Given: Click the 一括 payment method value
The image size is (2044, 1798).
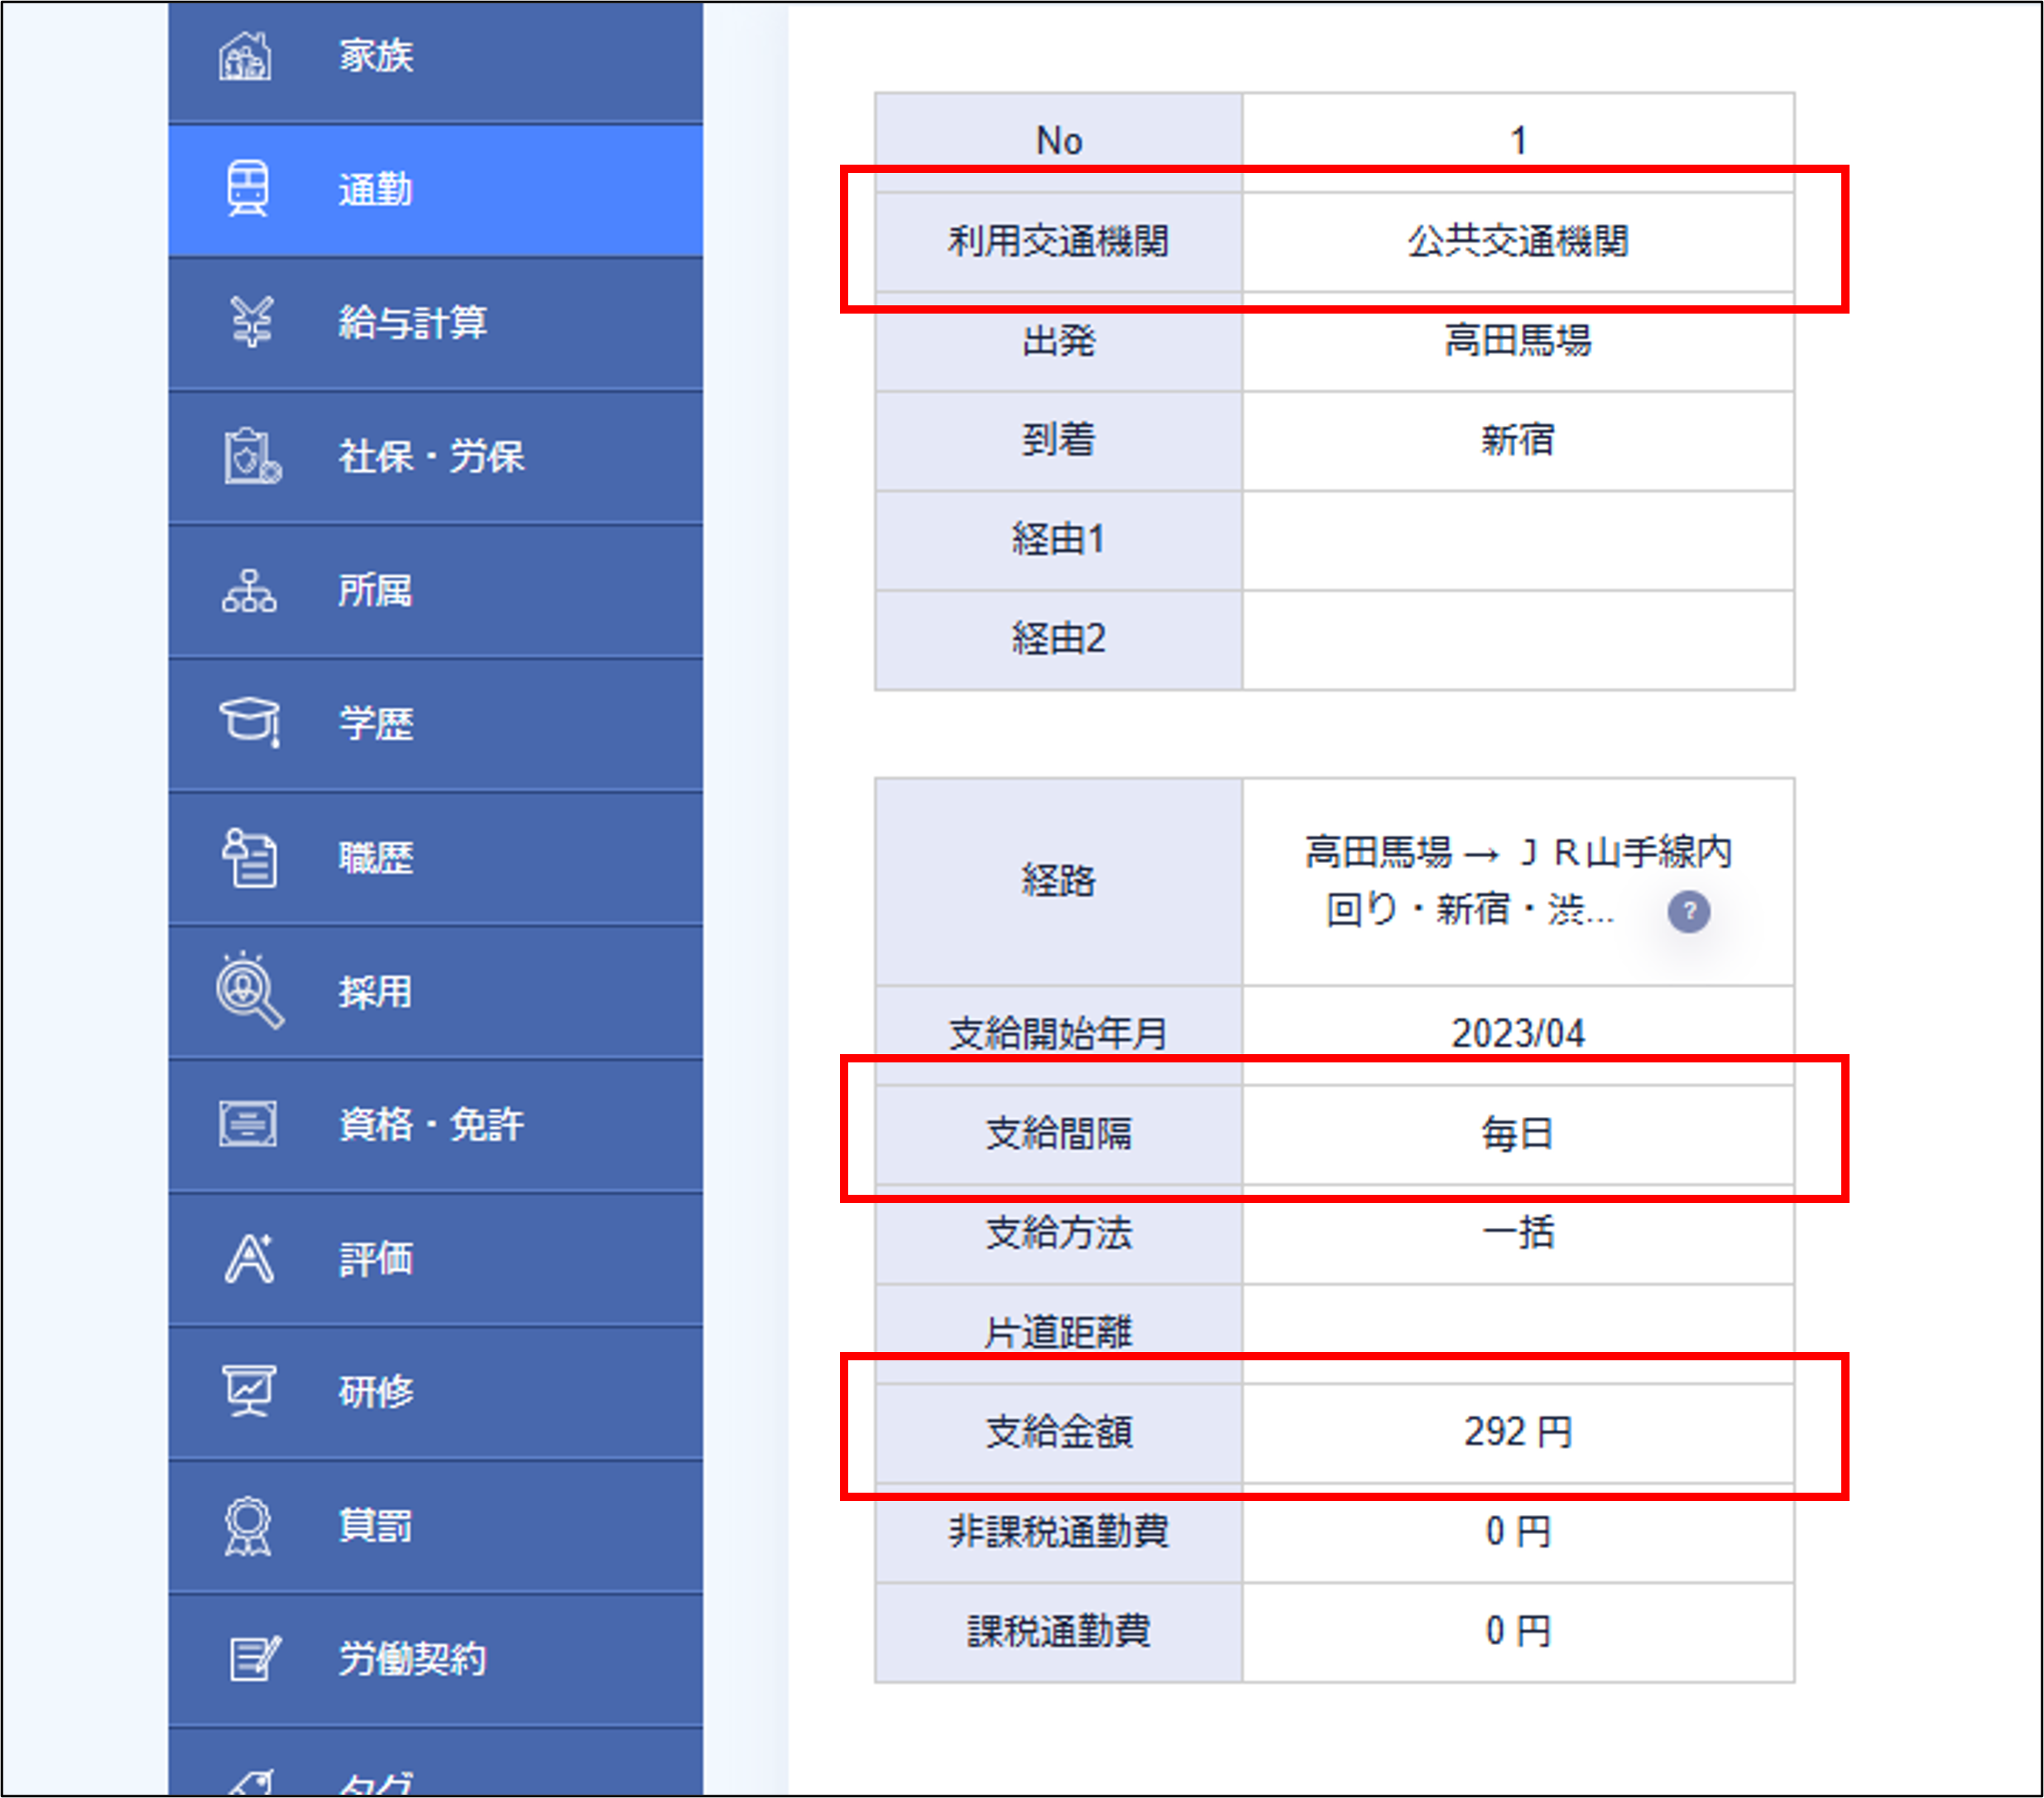Looking at the screenshot, I should tap(1518, 1233).
